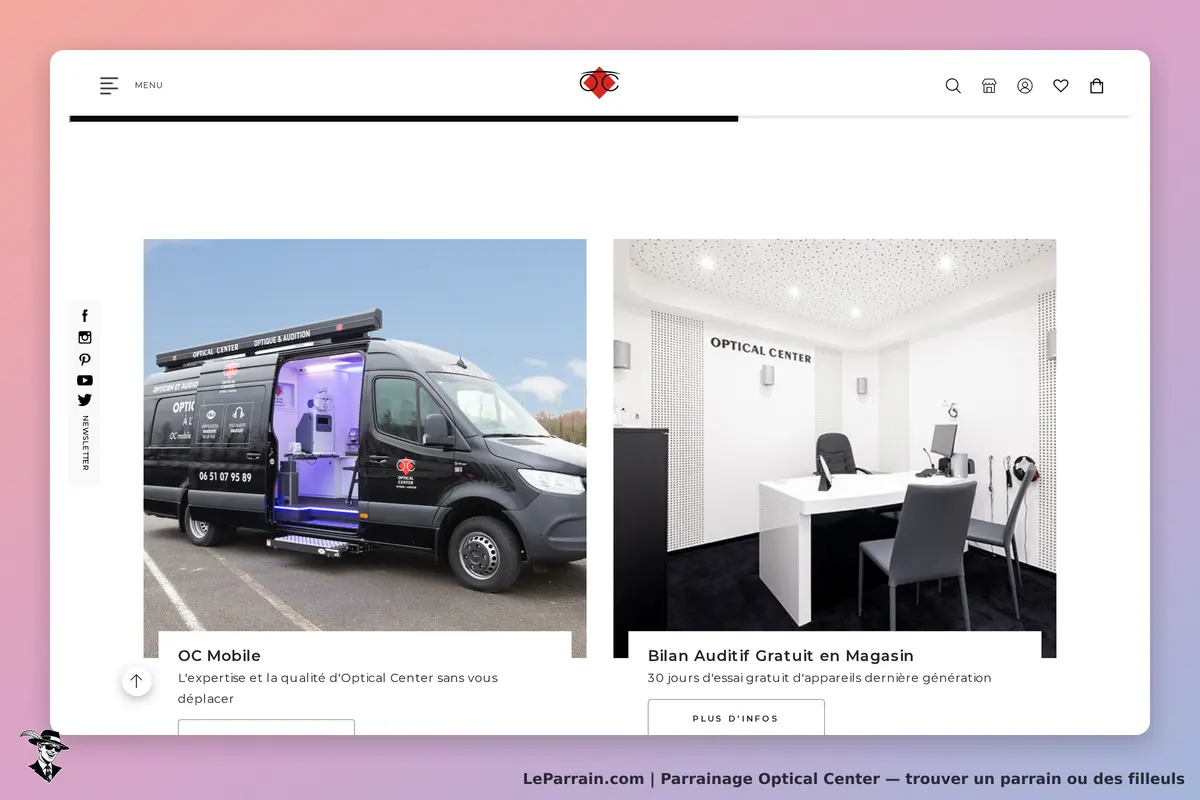Click the cut-off button under OC Mobile description

(266, 727)
